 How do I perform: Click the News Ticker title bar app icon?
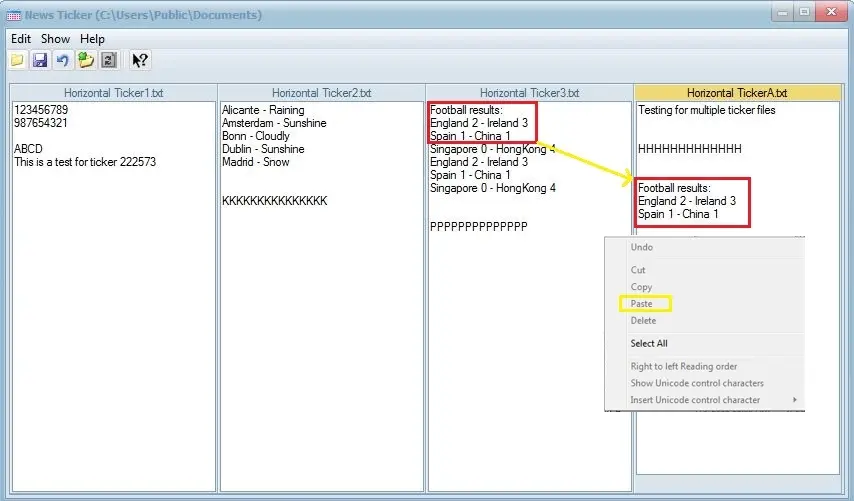click(x=14, y=15)
